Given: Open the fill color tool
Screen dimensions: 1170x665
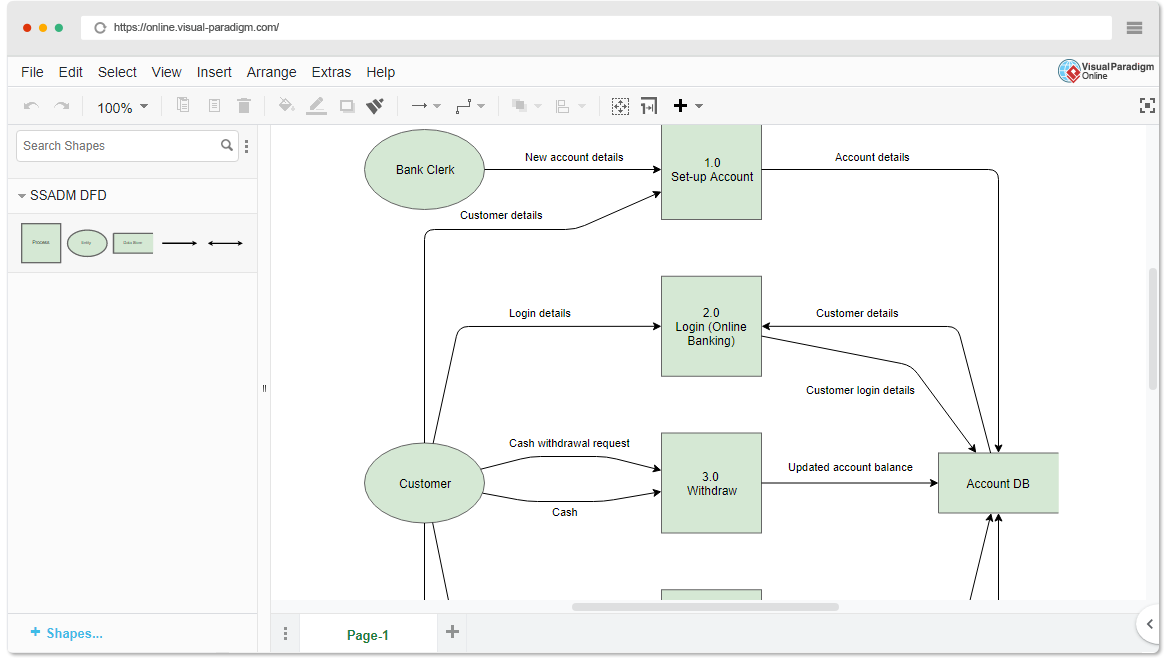Looking at the screenshot, I should point(286,105).
